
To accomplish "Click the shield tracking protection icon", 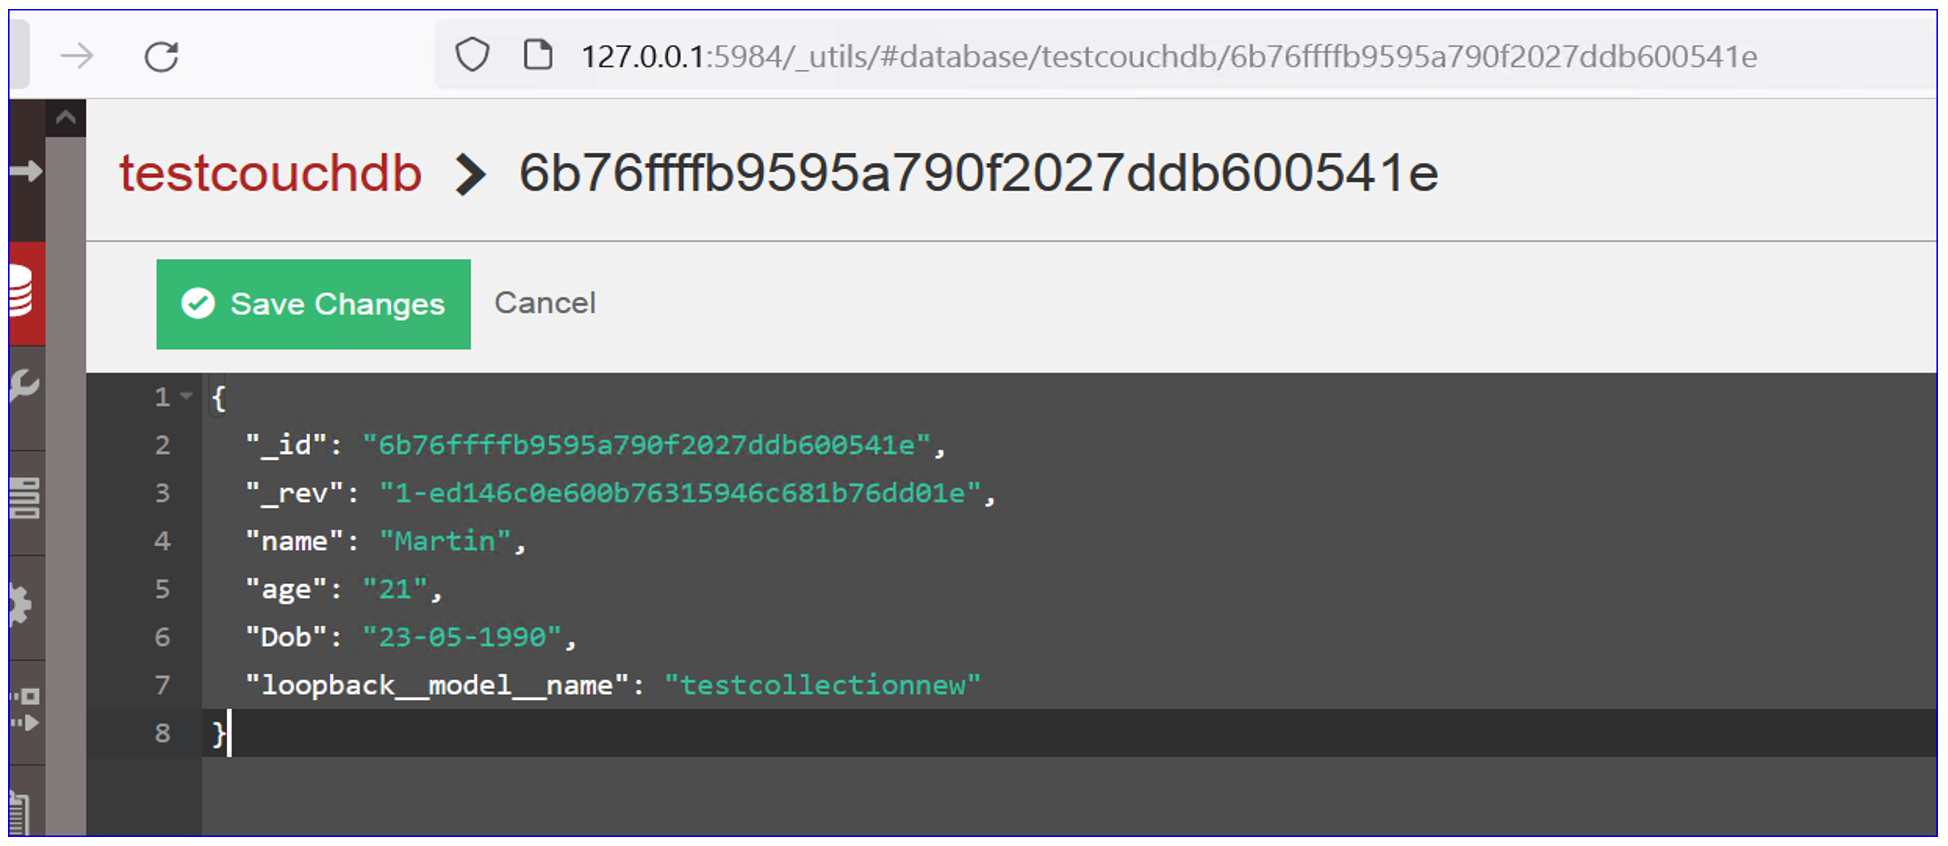I will click(x=472, y=55).
